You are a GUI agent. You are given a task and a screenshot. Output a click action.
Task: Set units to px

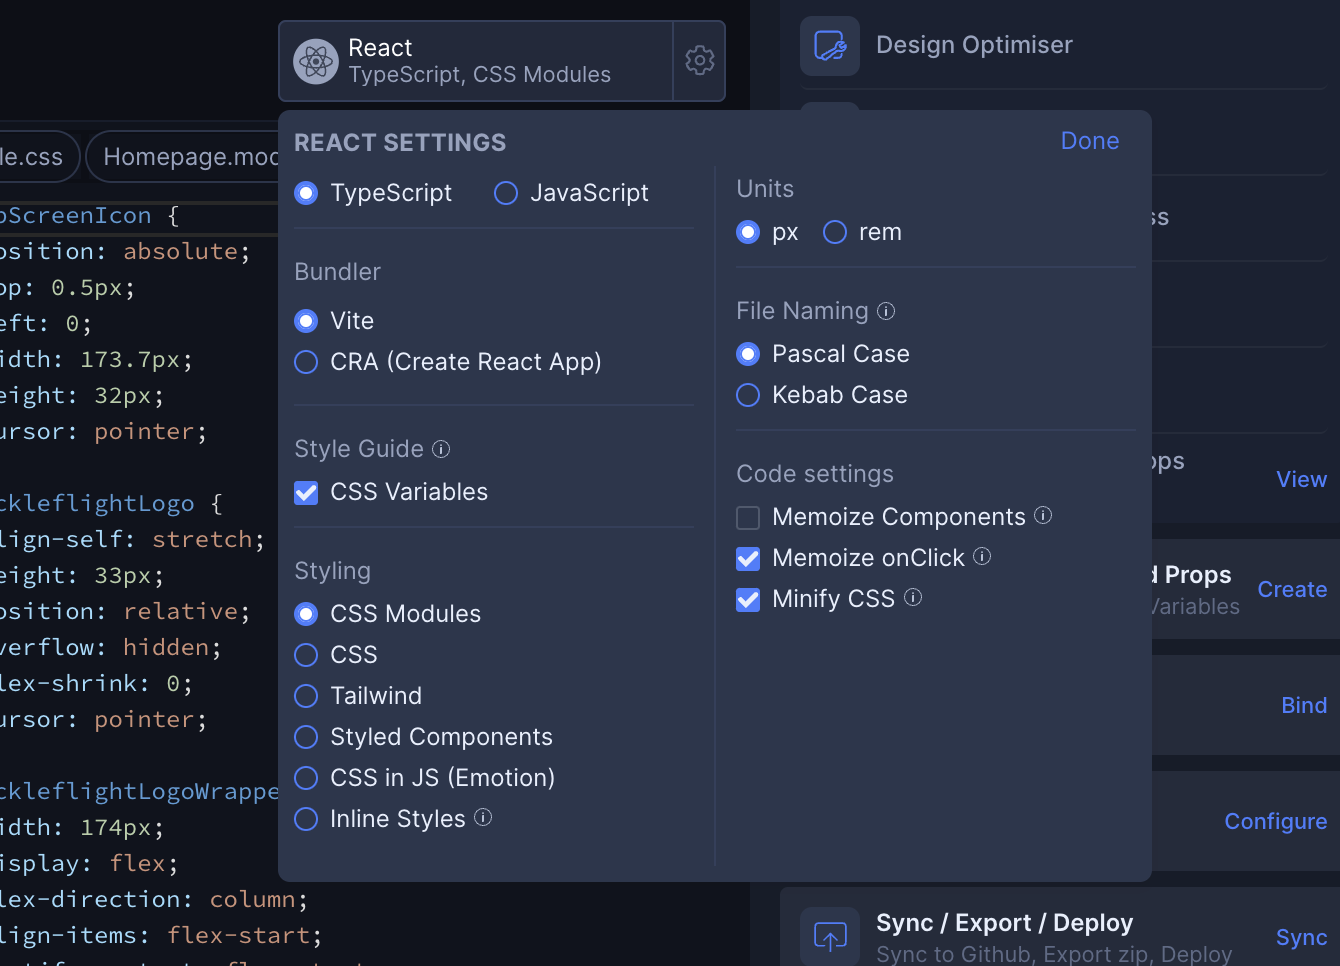(x=748, y=232)
